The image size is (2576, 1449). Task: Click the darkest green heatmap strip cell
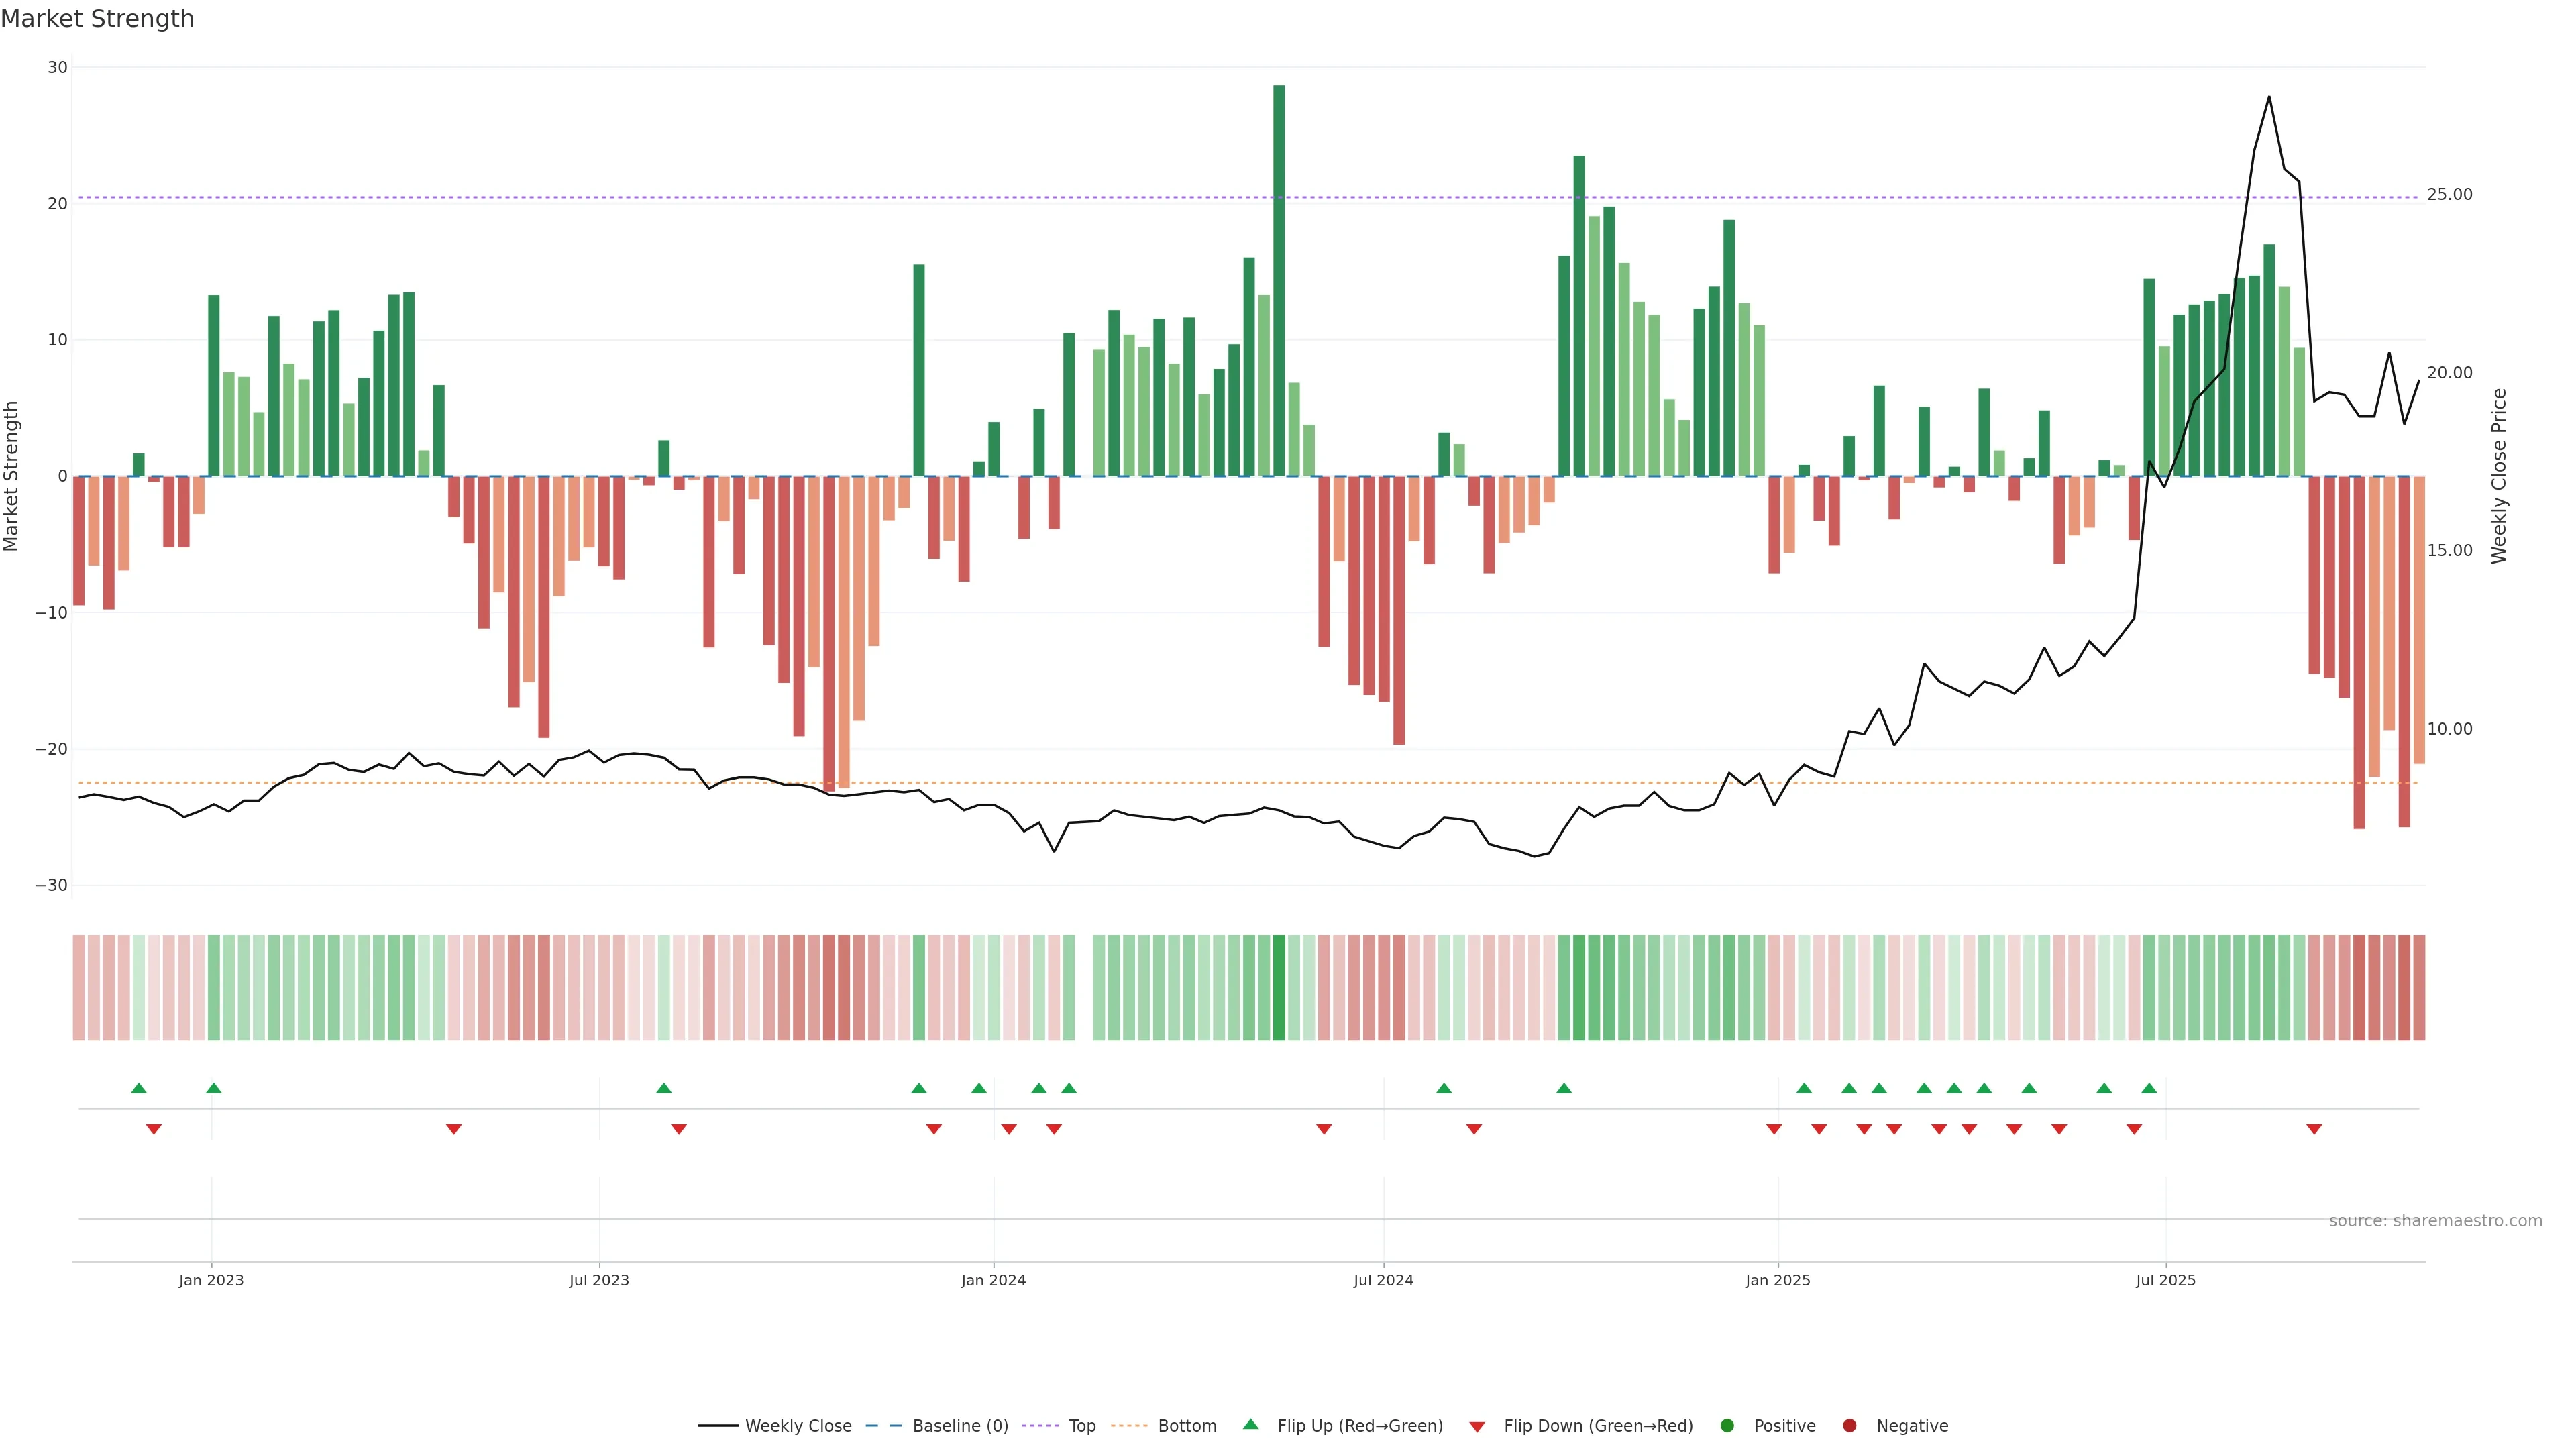coord(1279,987)
